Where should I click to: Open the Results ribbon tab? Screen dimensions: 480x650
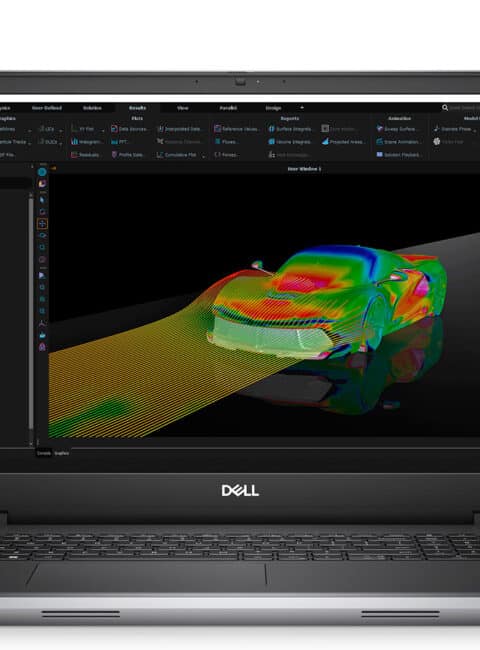point(137,108)
